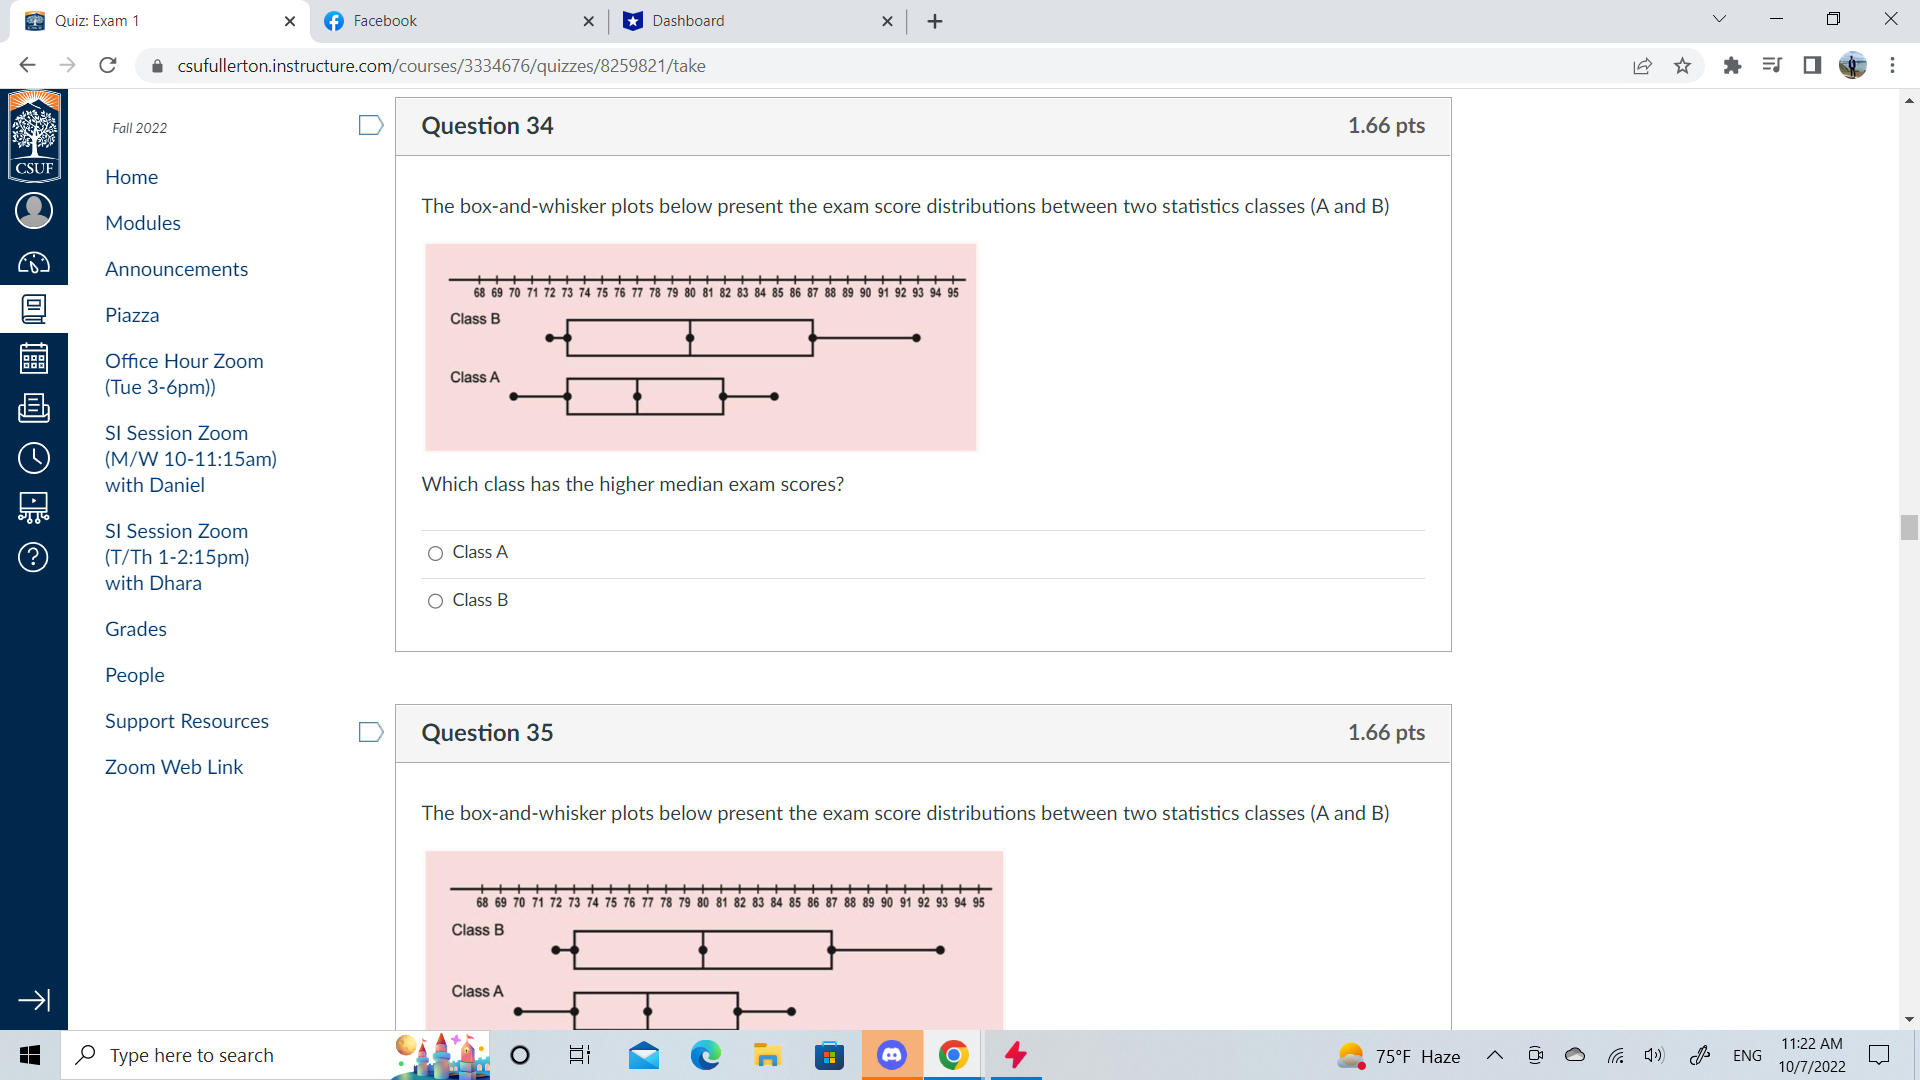Viewport: 1920px width, 1080px height.
Task: Flag Question 34 for review
Action: click(x=370, y=125)
